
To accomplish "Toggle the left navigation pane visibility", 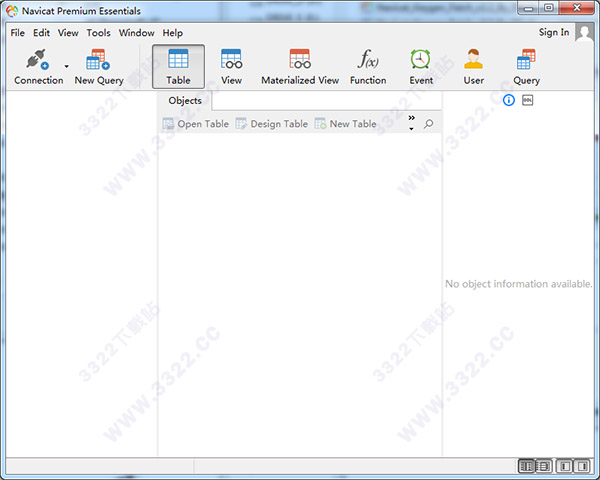I will click(564, 466).
